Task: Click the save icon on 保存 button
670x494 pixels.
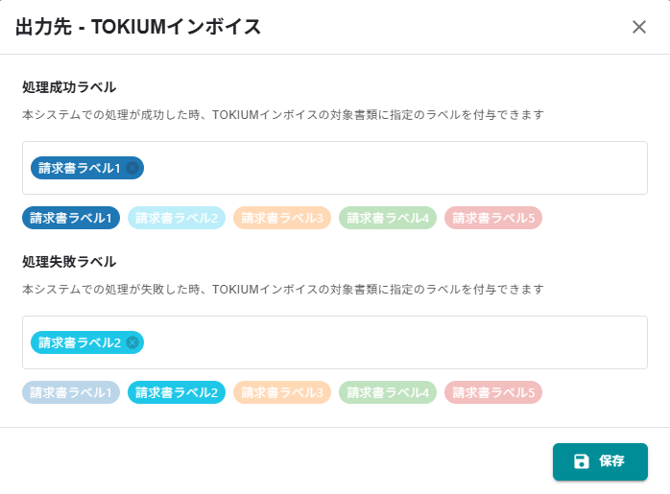Action: pos(581,462)
